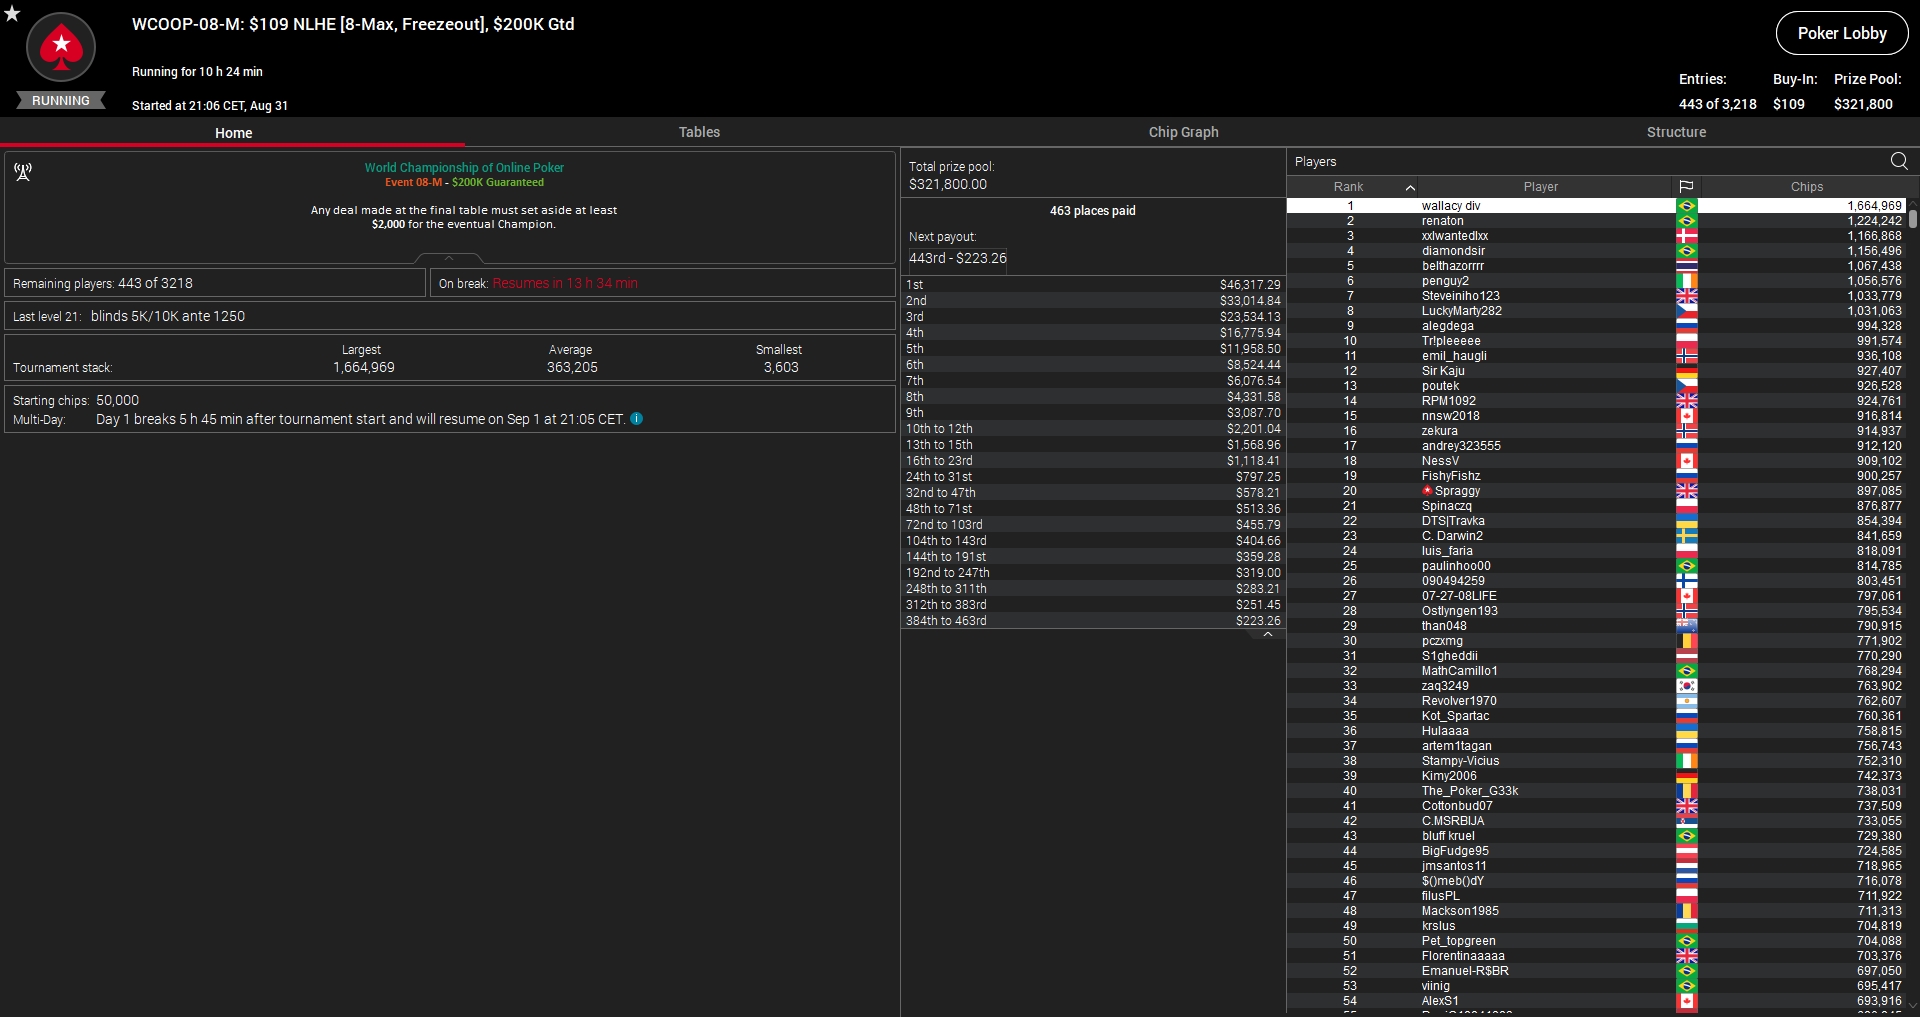Click the flag next to Kimy2006
This screenshot has width=1920, height=1017.
pos(1687,776)
